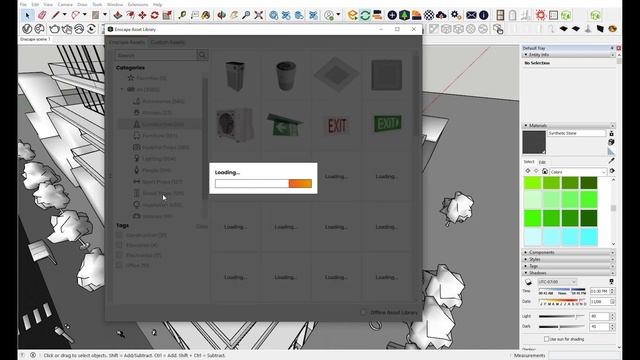
Task: Select the air conditioner unit thumbnail
Action: click(x=235, y=125)
